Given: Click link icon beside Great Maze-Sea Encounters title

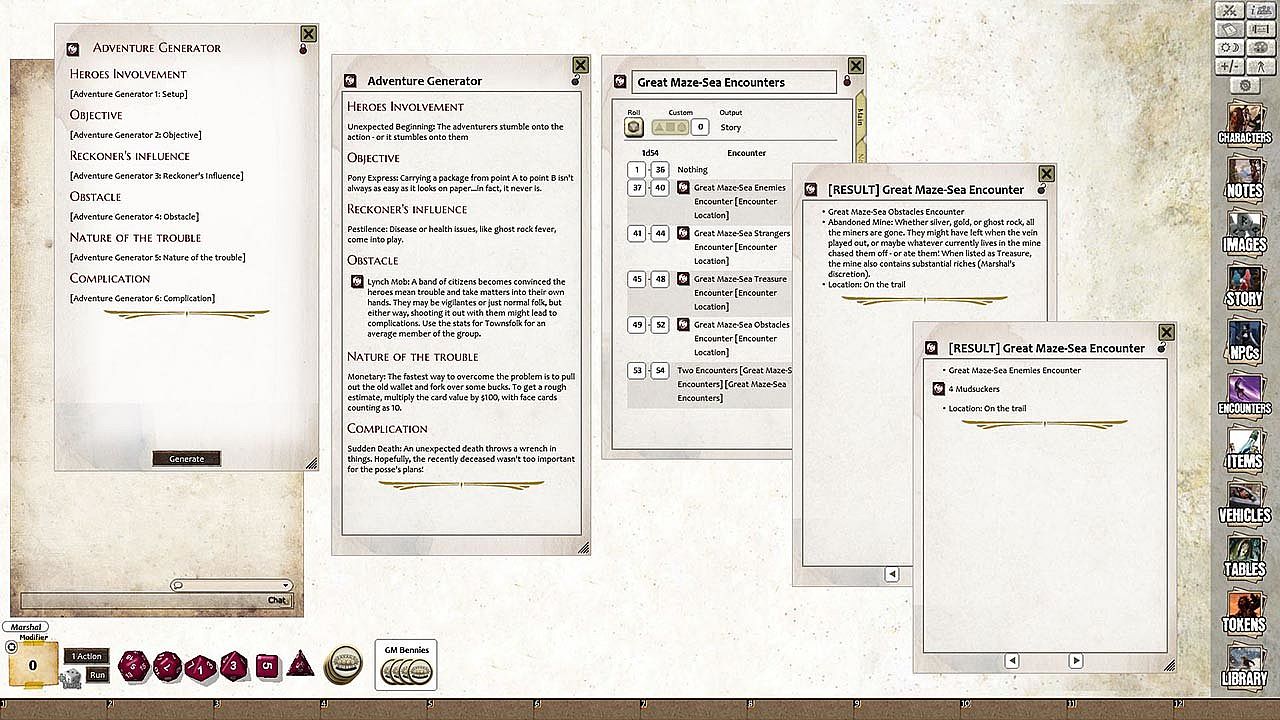Looking at the screenshot, I should [x=620, y=82].
